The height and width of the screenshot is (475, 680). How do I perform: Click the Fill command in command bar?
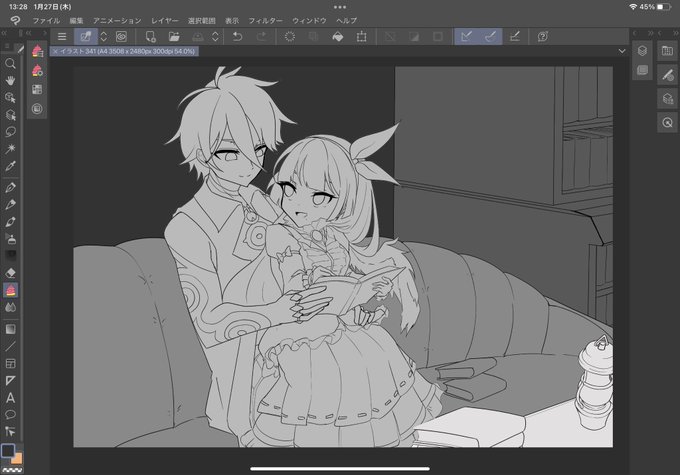tap(337, 36)
